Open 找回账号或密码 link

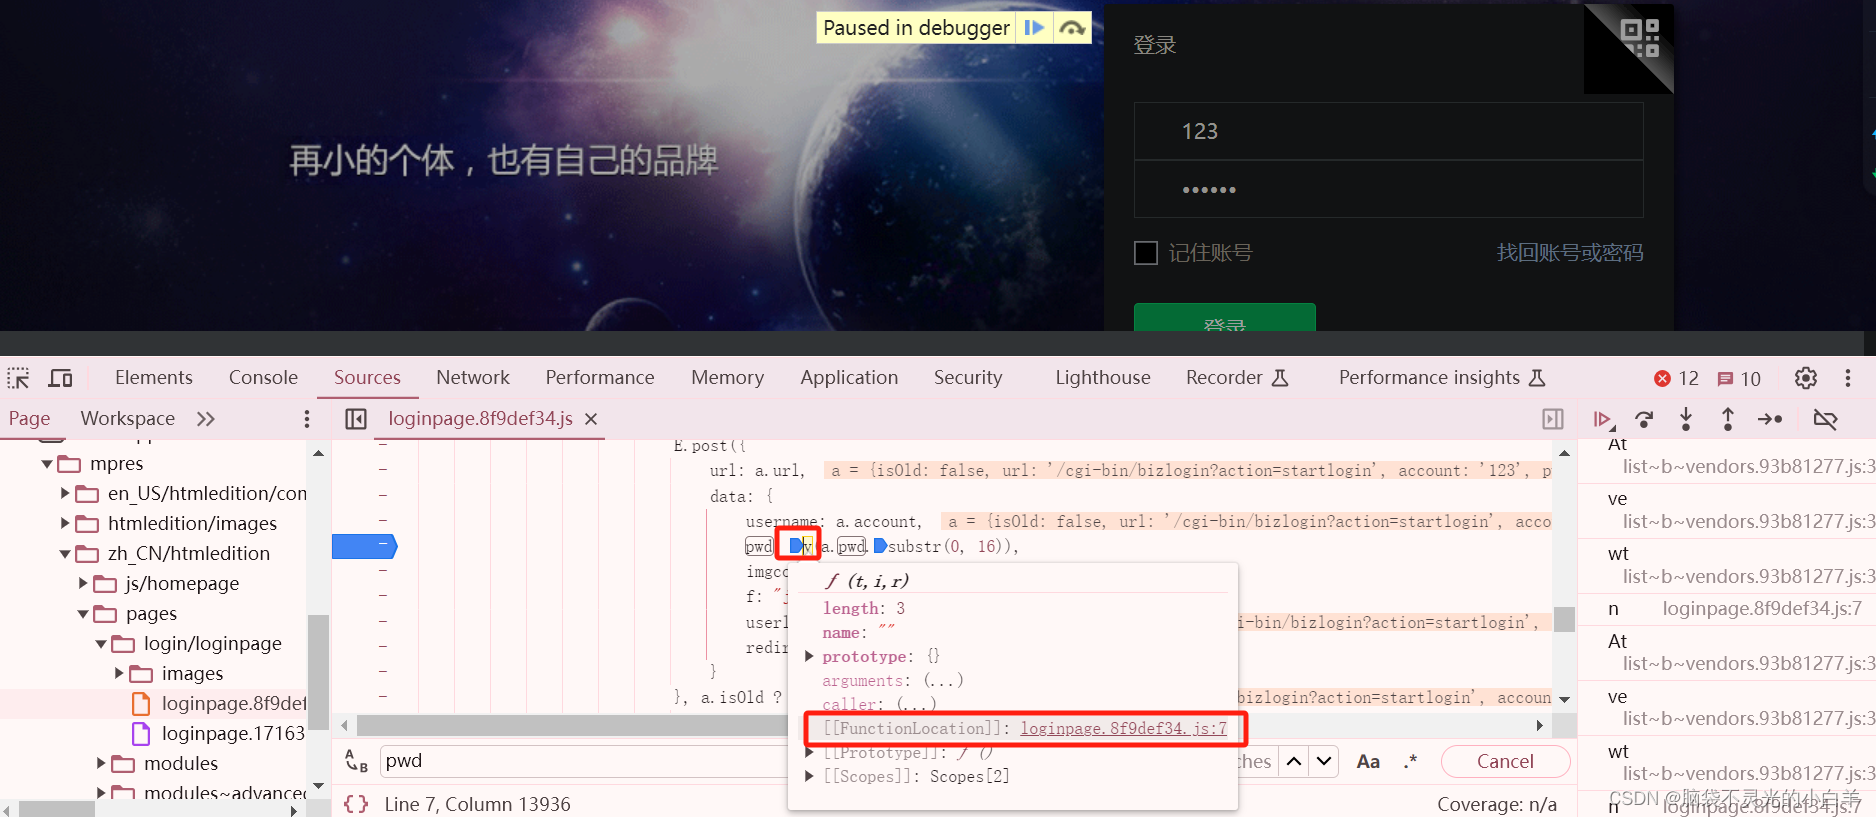1570,253
